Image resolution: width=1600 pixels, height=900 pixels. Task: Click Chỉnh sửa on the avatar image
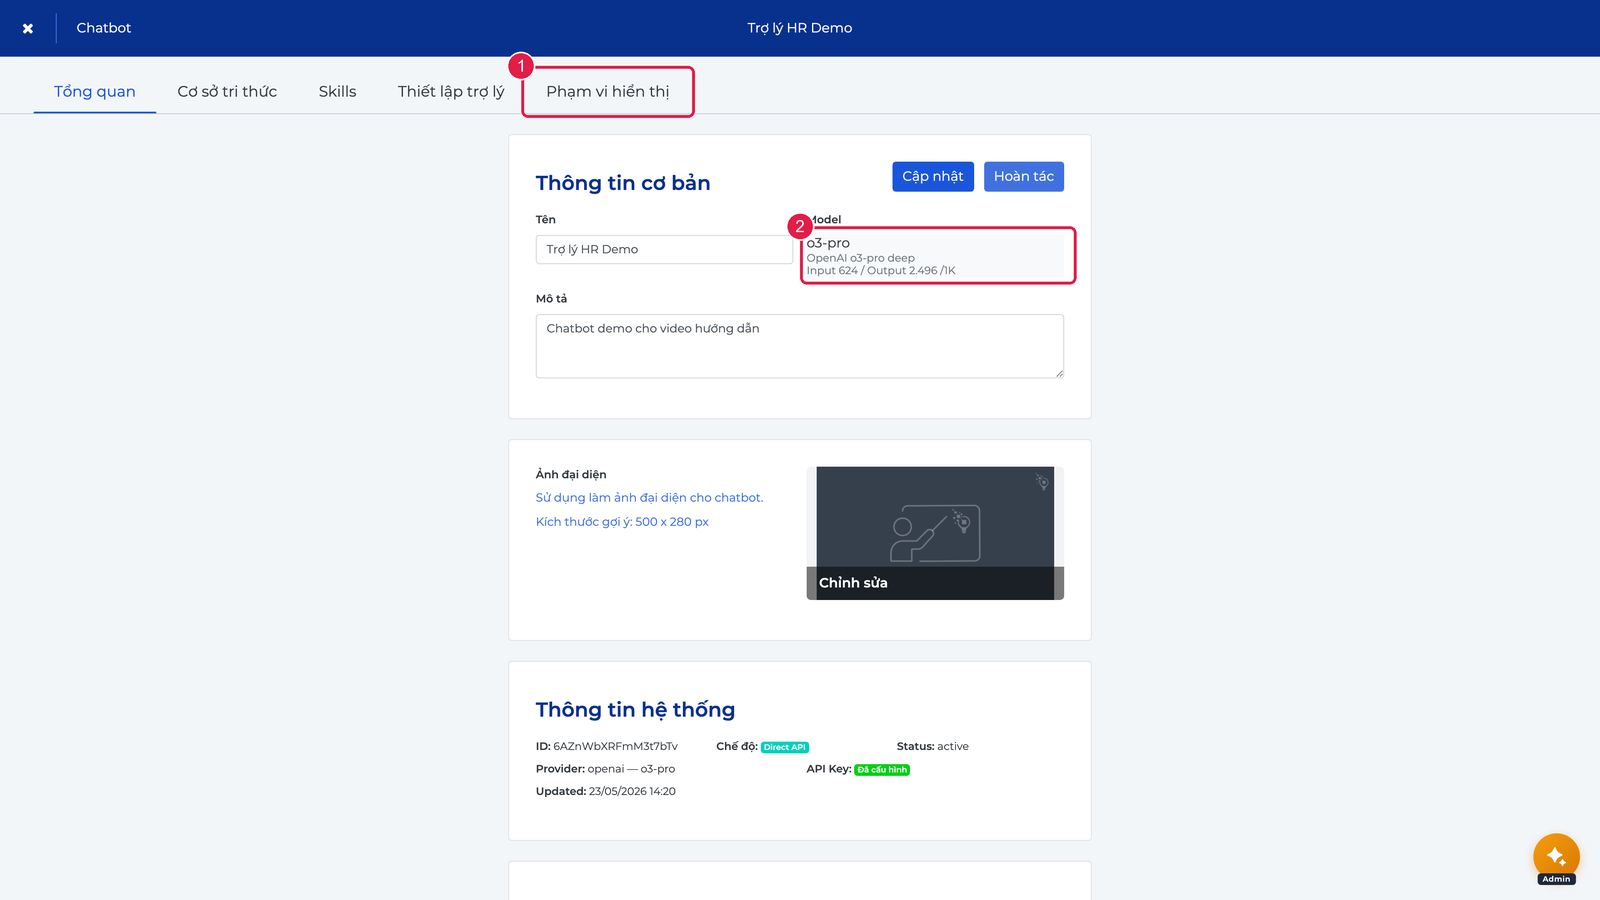pos(853,583)
